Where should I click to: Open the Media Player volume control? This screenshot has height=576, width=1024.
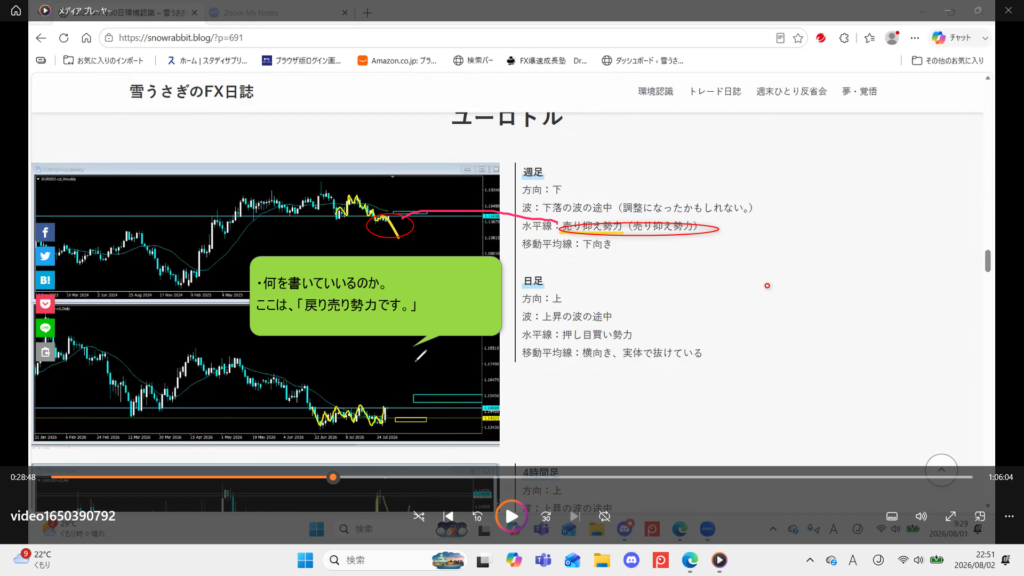(921, 516)
